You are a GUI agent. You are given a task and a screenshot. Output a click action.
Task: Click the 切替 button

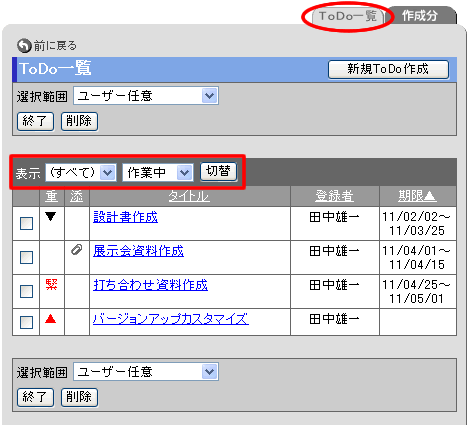(219, 171)
